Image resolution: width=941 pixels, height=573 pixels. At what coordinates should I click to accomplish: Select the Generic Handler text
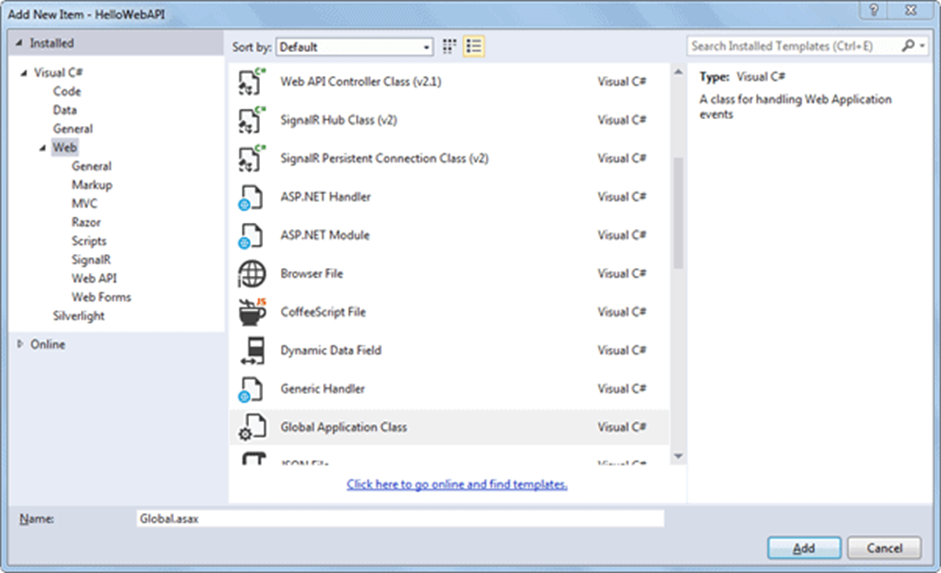[x=322, y=389]
